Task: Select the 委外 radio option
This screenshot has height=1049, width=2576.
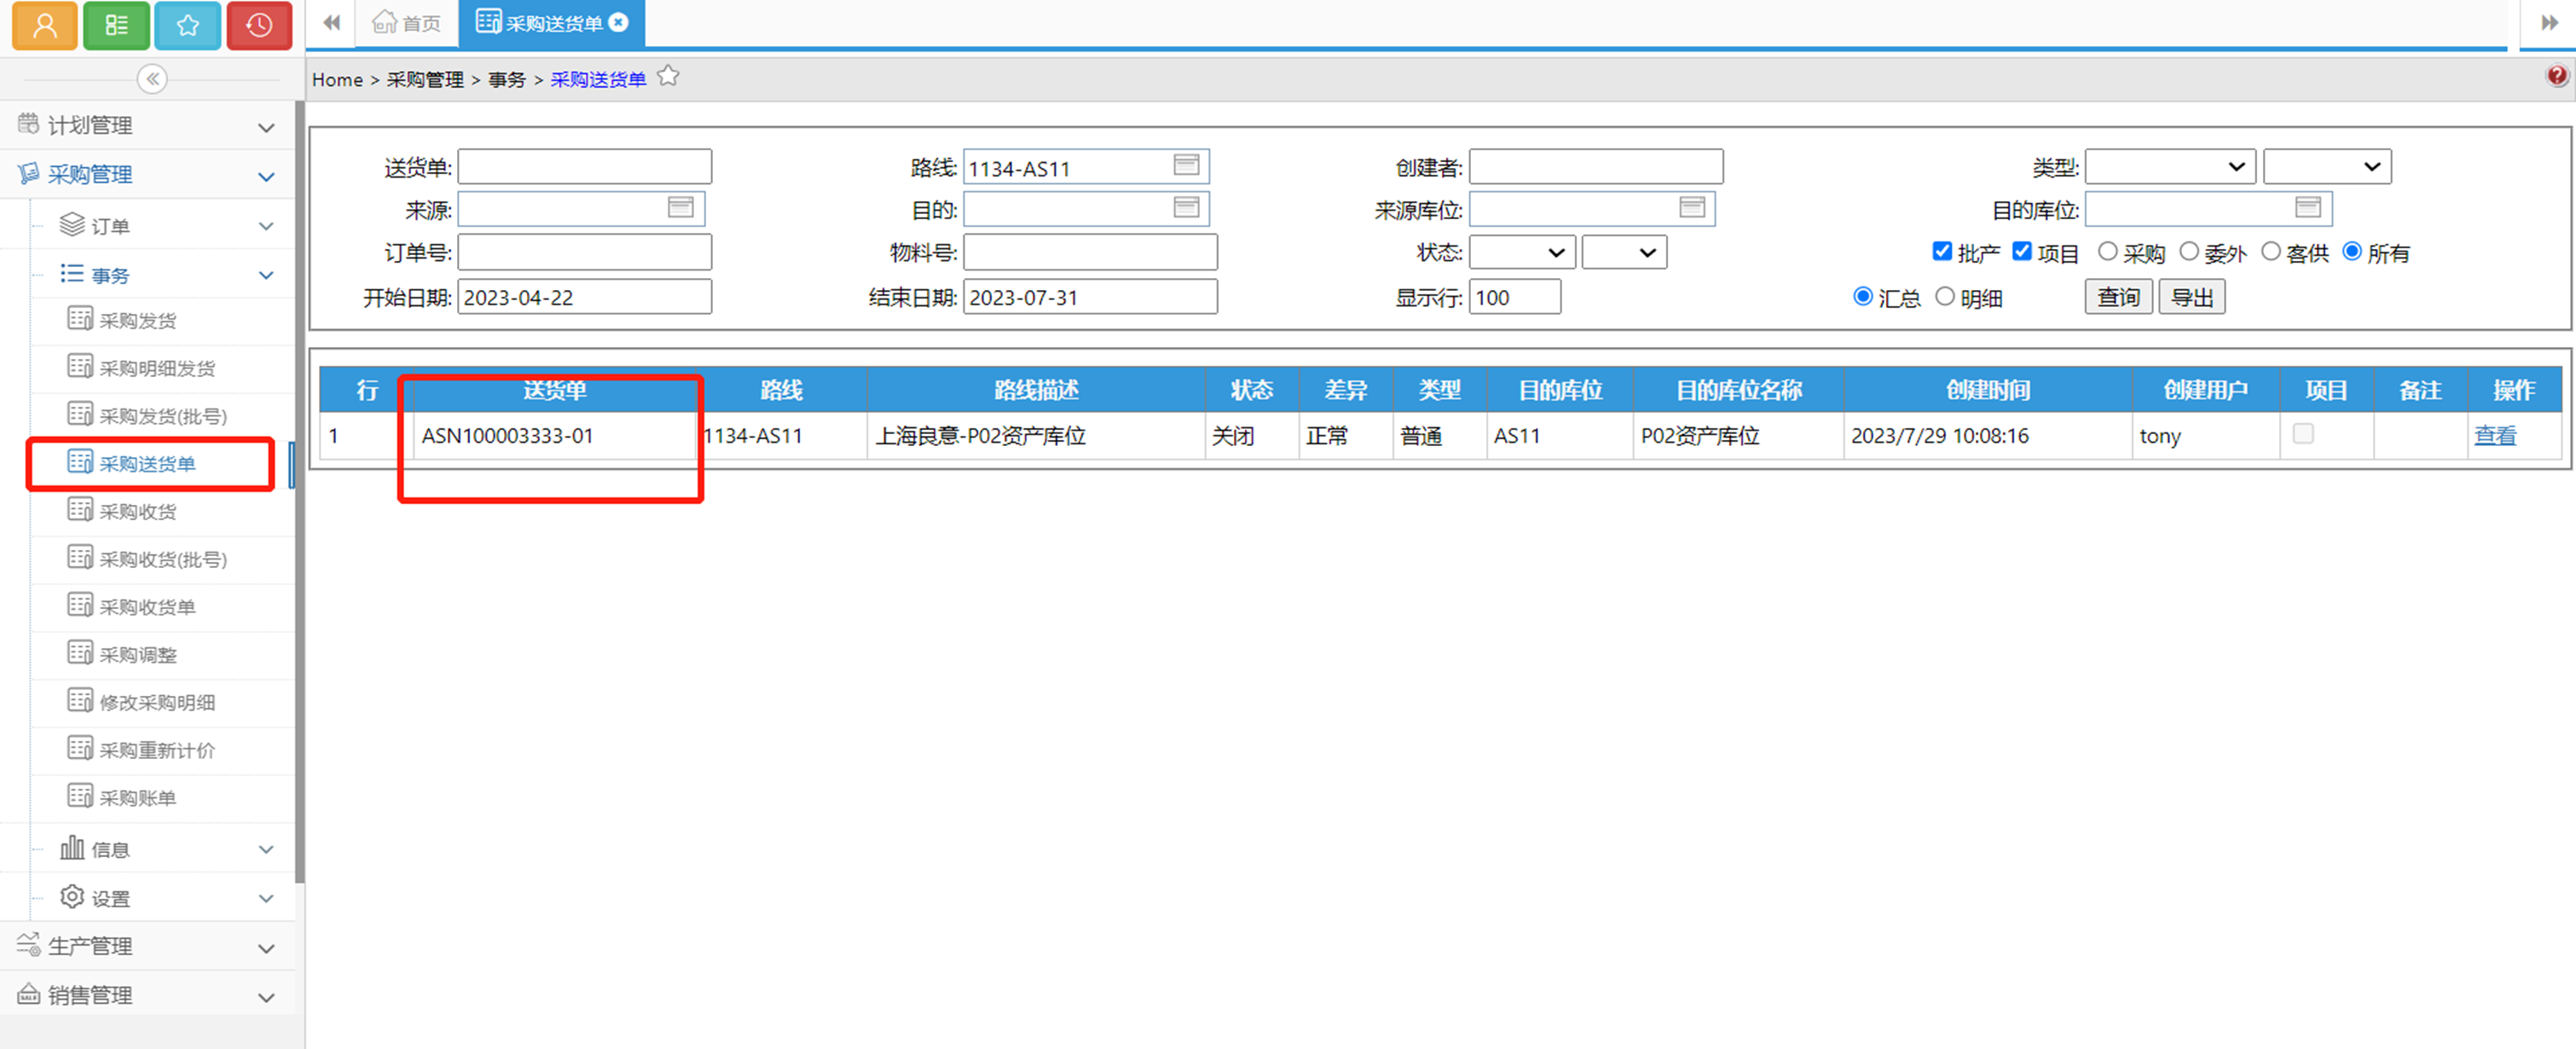Action: [x=2189, y=251]
